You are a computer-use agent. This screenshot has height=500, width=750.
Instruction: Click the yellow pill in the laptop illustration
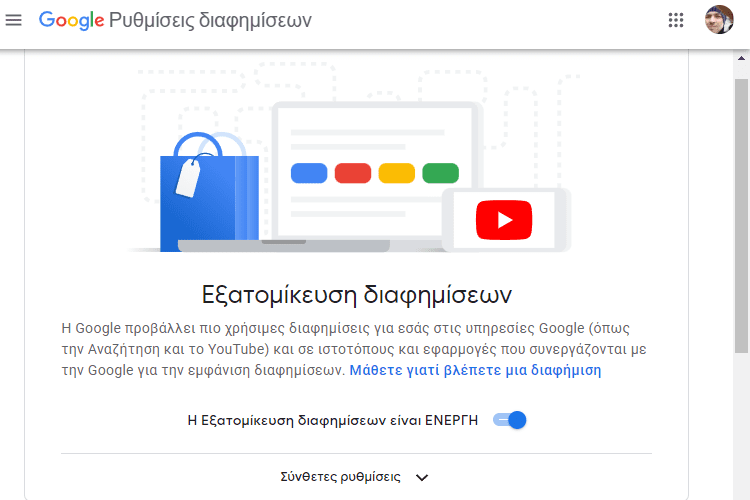(397, 173)
